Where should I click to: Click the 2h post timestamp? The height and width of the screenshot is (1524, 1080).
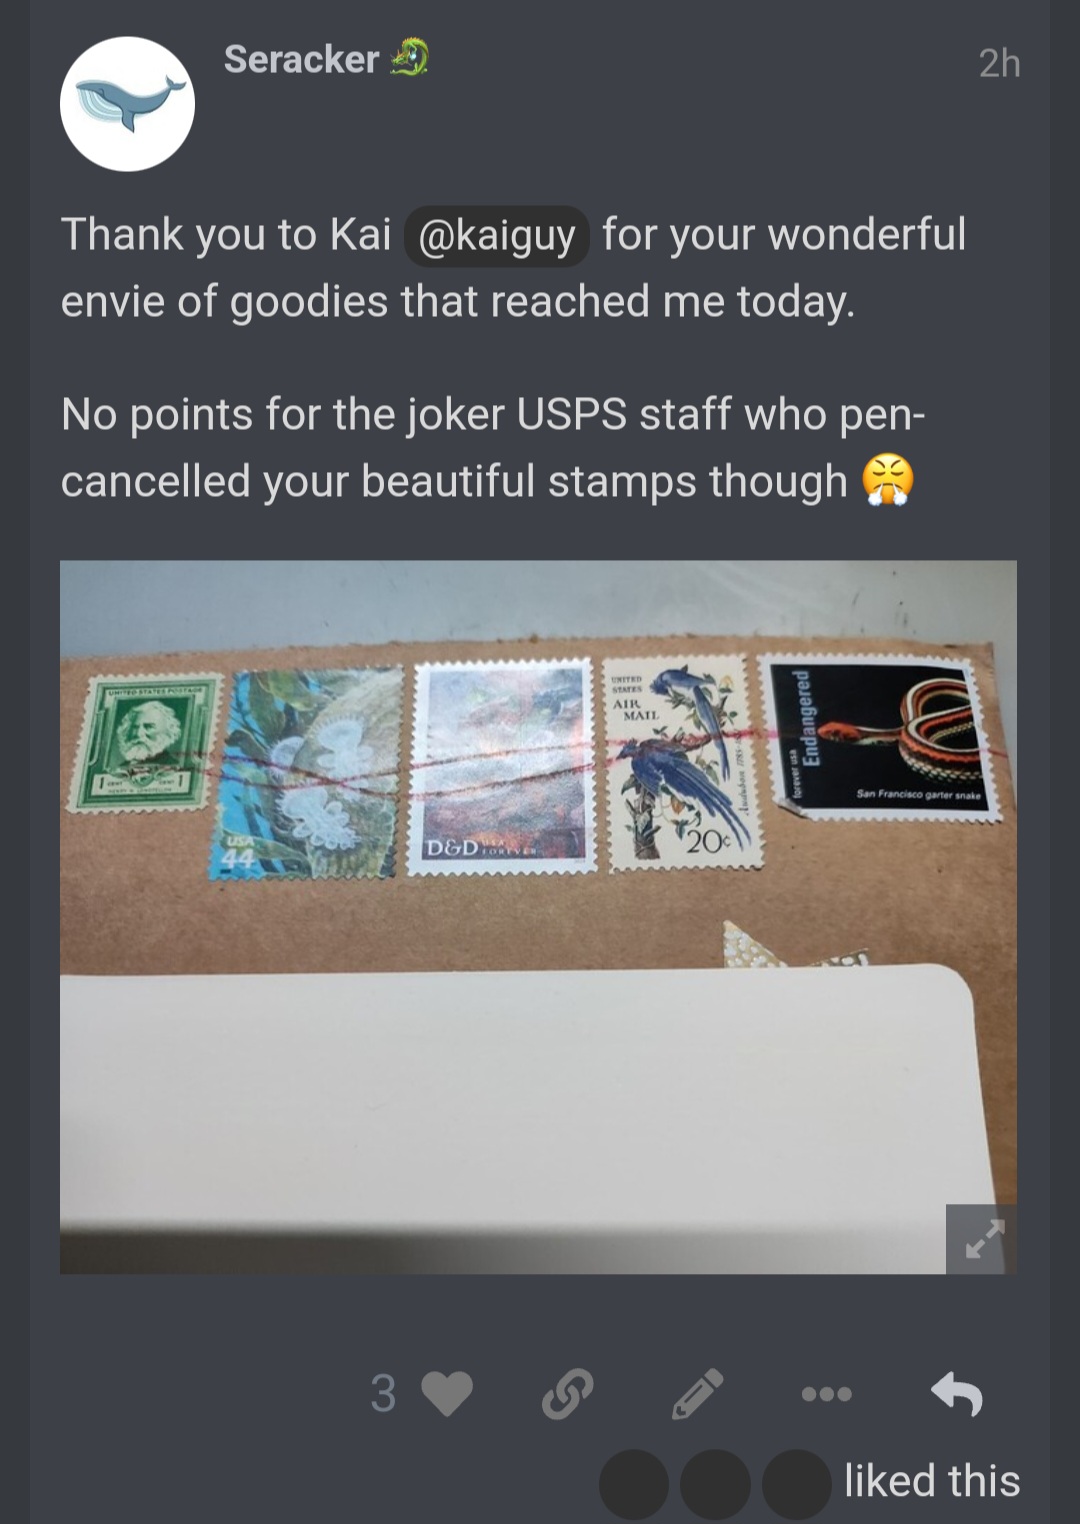click(999, 63)
